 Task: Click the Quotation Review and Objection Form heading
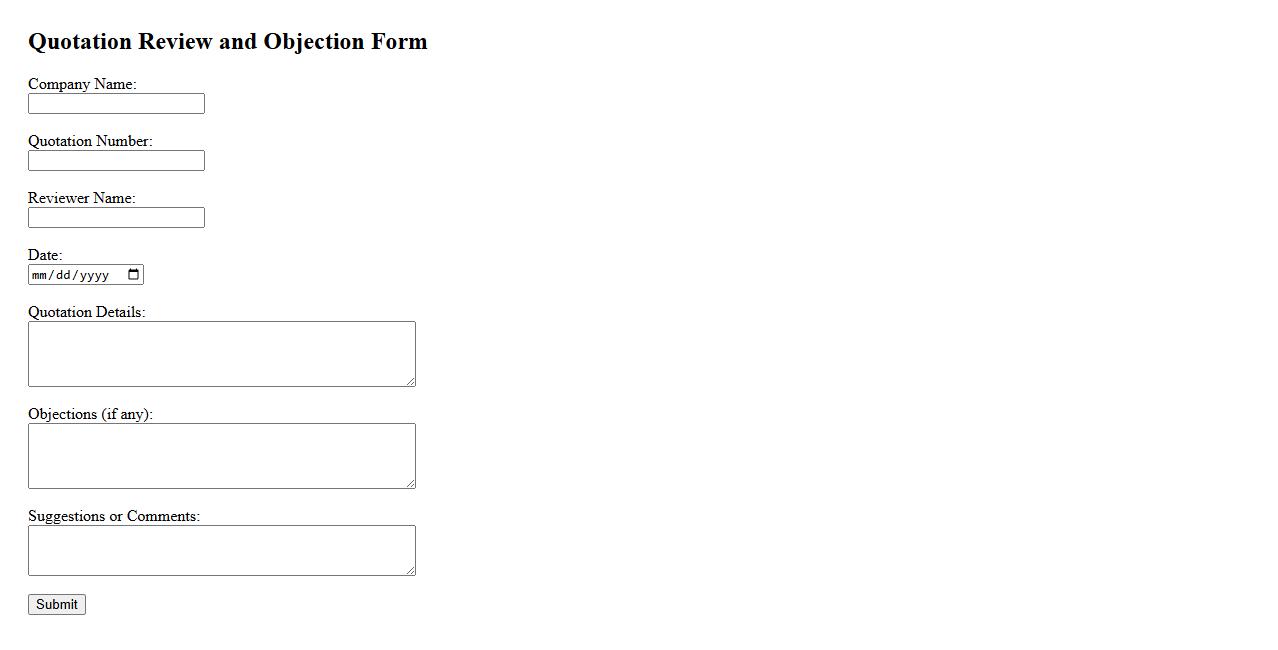[228, 41]
